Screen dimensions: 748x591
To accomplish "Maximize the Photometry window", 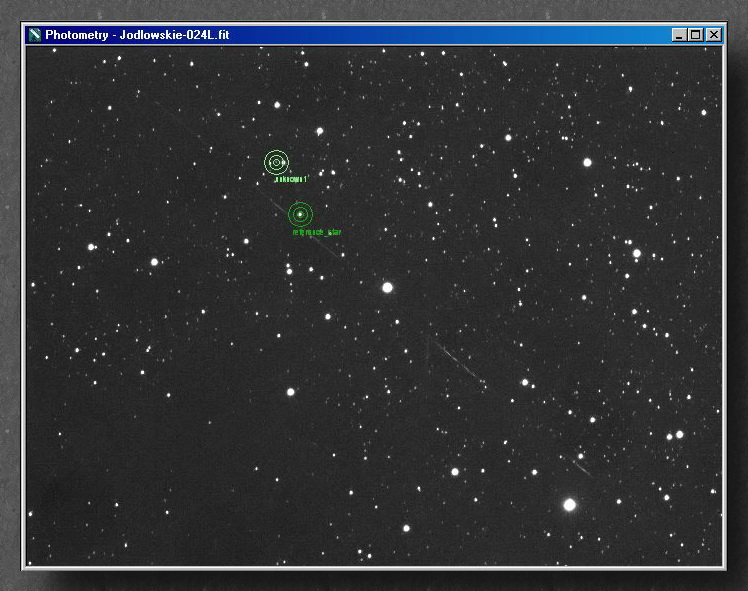I will pos(696,35).
